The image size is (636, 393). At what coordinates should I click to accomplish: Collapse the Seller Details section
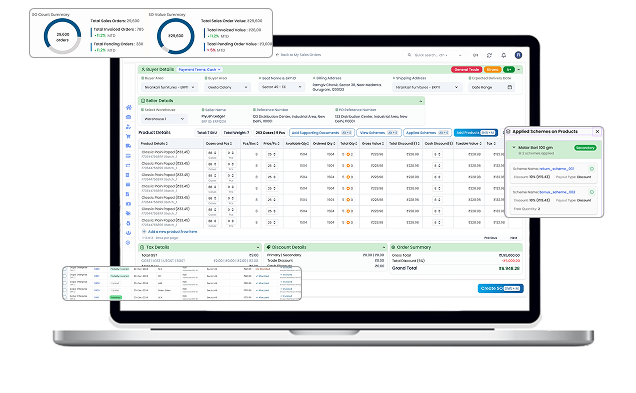421,101
